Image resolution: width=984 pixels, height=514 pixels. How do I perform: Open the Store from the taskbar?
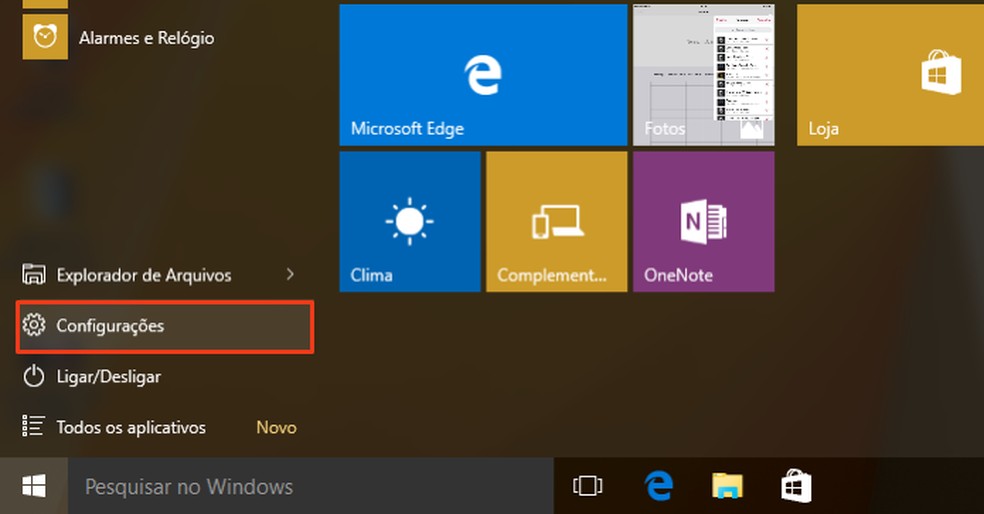796,486
